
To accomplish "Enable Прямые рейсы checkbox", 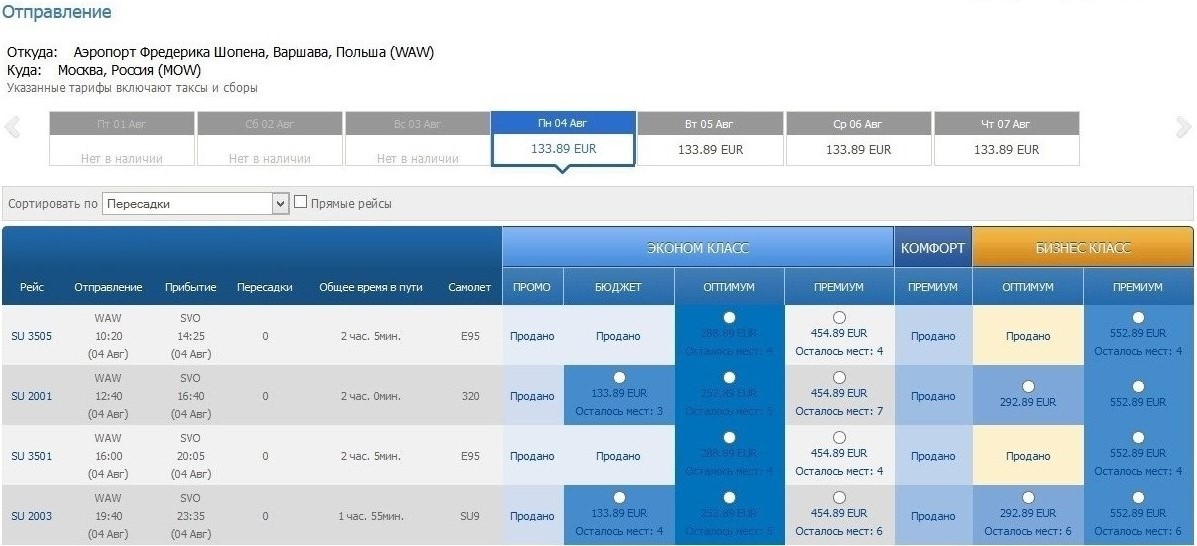I will tap(301, 202).
